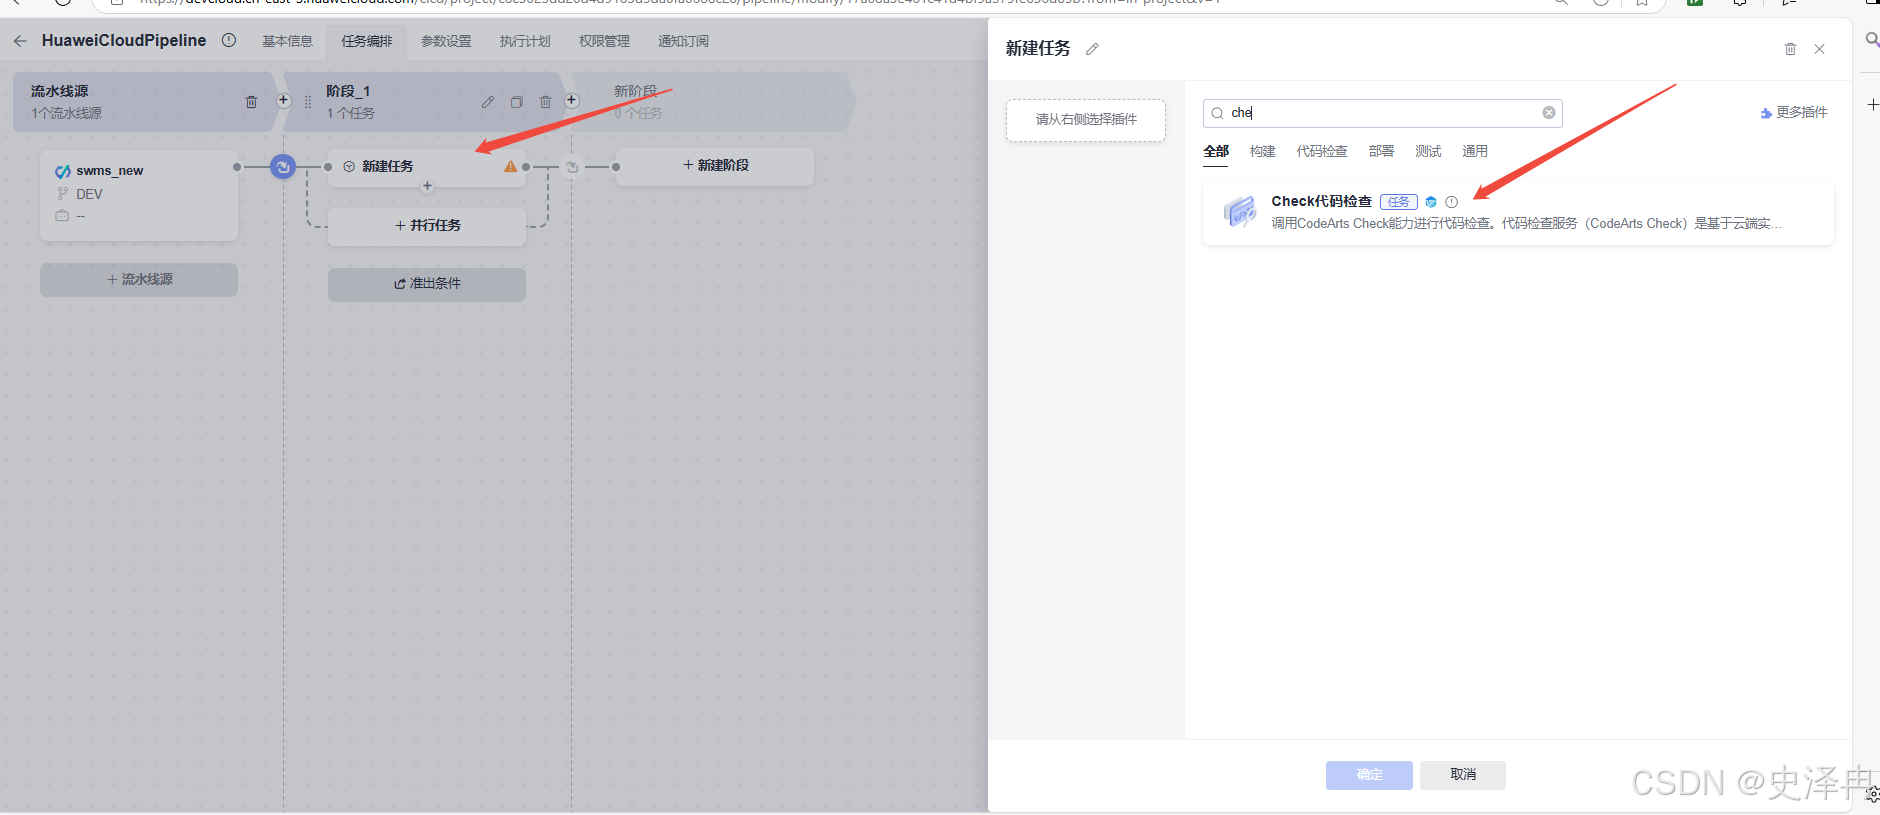Delete the task via panel trash icon
This screenshot has width=1880, height=815.
point(1790,49)
